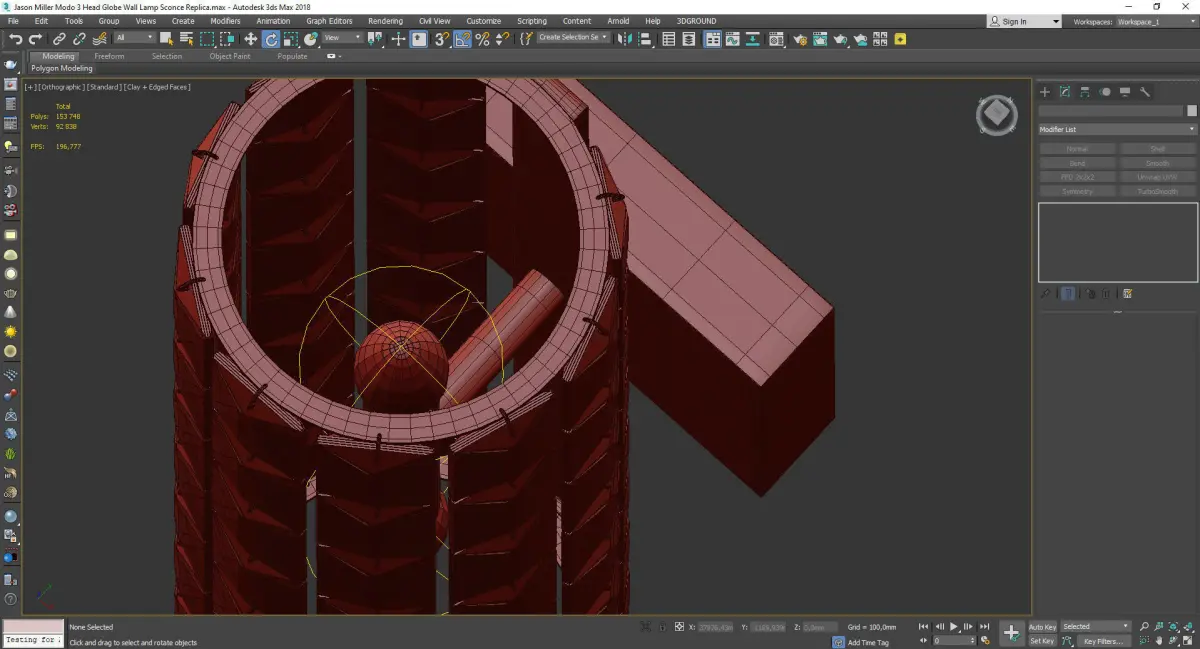Click the Symmetry modifier button
1200x649 pixels.
[1077, 191]
